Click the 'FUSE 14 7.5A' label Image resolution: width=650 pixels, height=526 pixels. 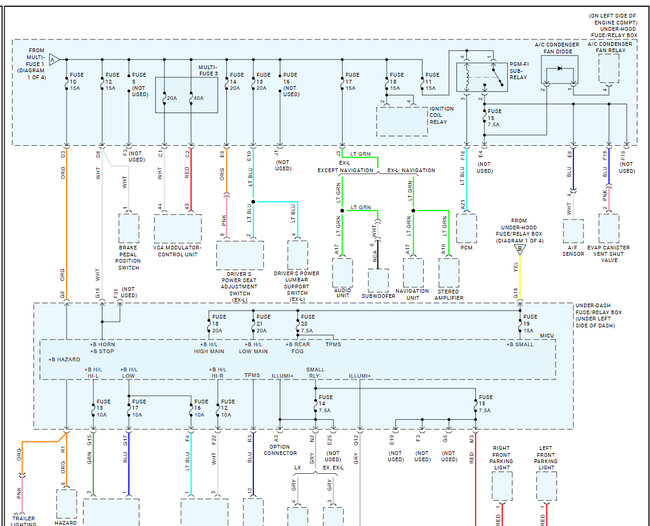325,404
